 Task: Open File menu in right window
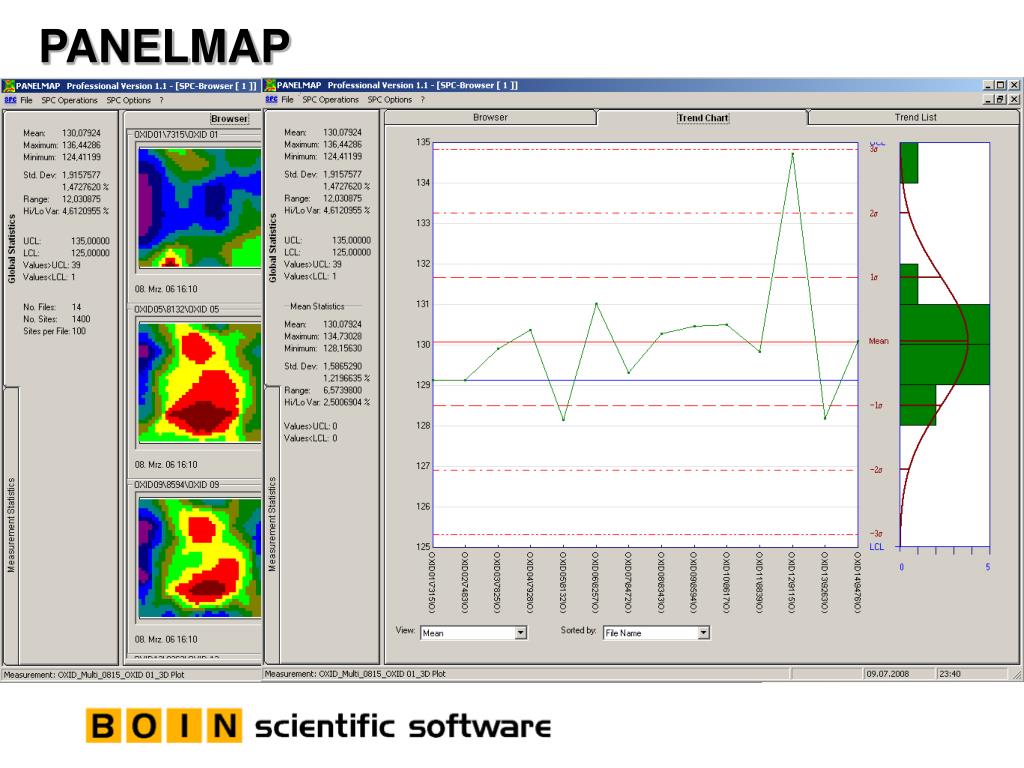(287, 100)
